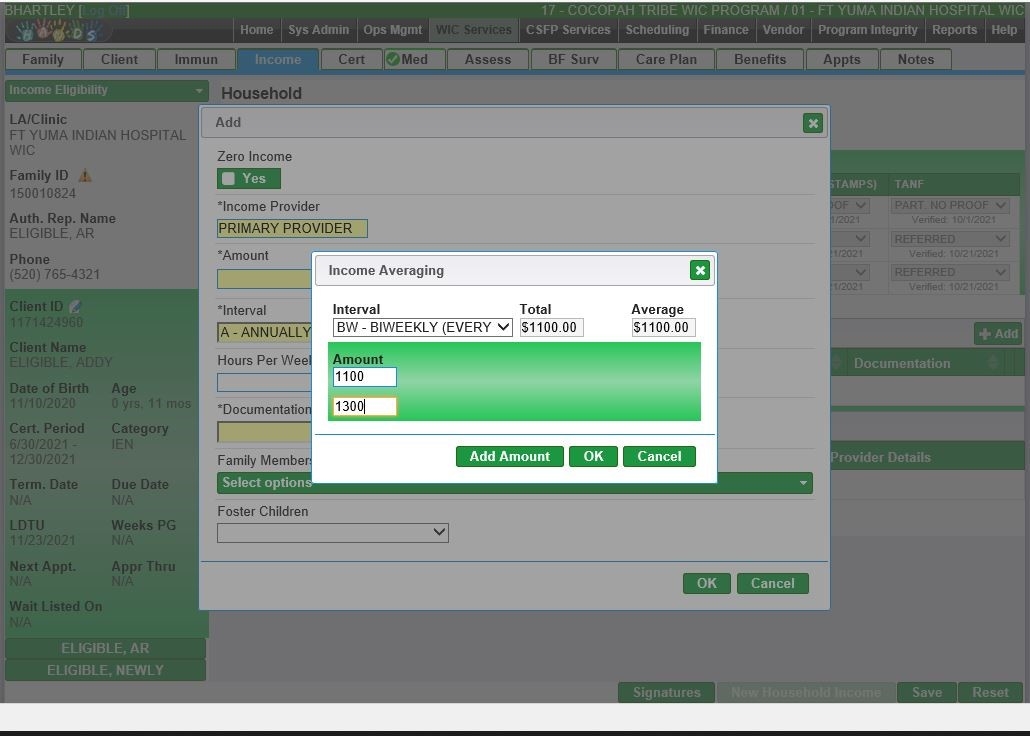Expand the Income Eligibility sidebar menu
Image resolution: width=1030 pixels, height=736 pixels.
coord(106,90)
